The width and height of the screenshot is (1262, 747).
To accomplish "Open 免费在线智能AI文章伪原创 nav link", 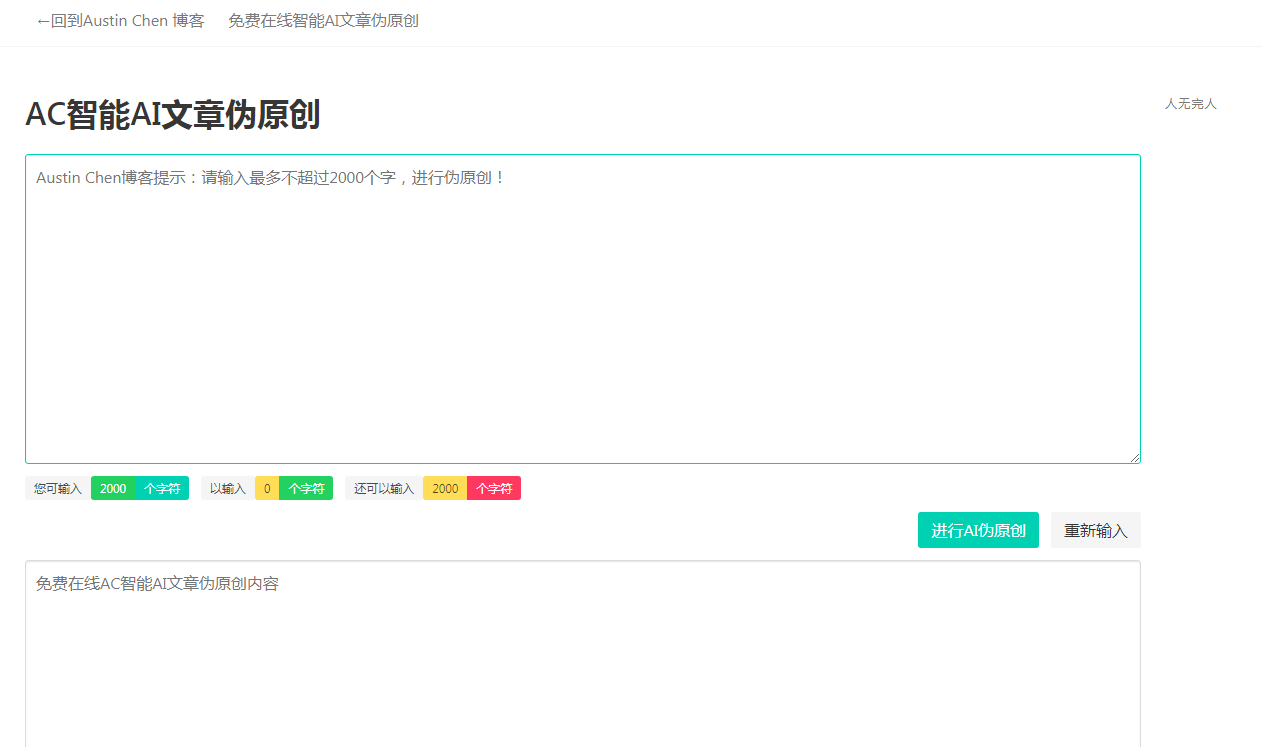I will click(x=323, y=21).
